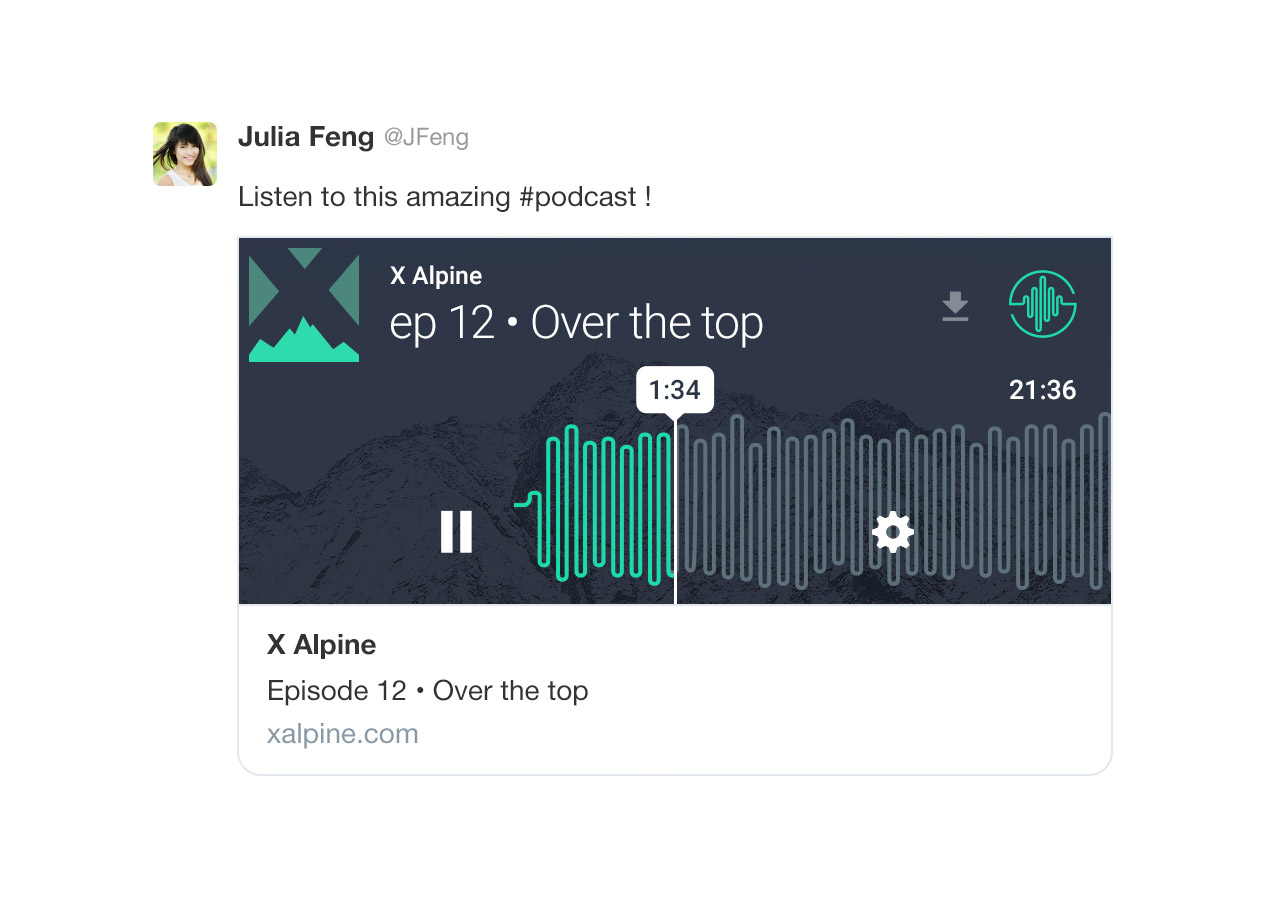Screen dimensions: 1264x900
Task: Click the X Alpine mountain logo
Action: [x=304, y=304]
